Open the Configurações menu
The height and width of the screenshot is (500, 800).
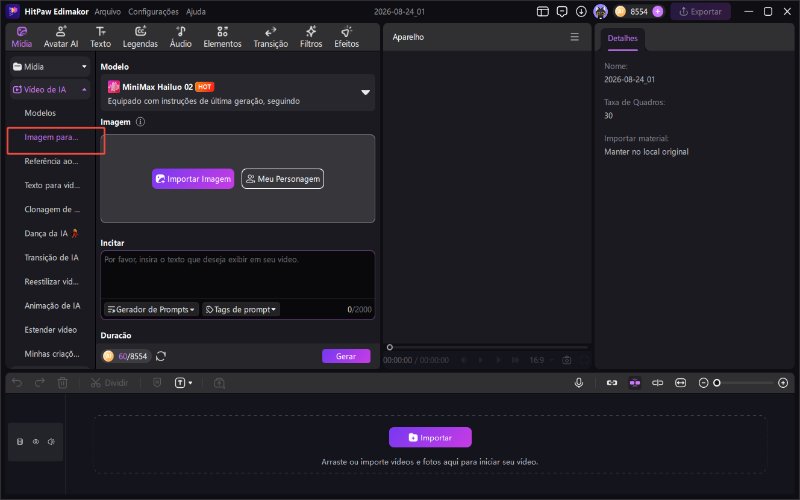coord(154,11)
